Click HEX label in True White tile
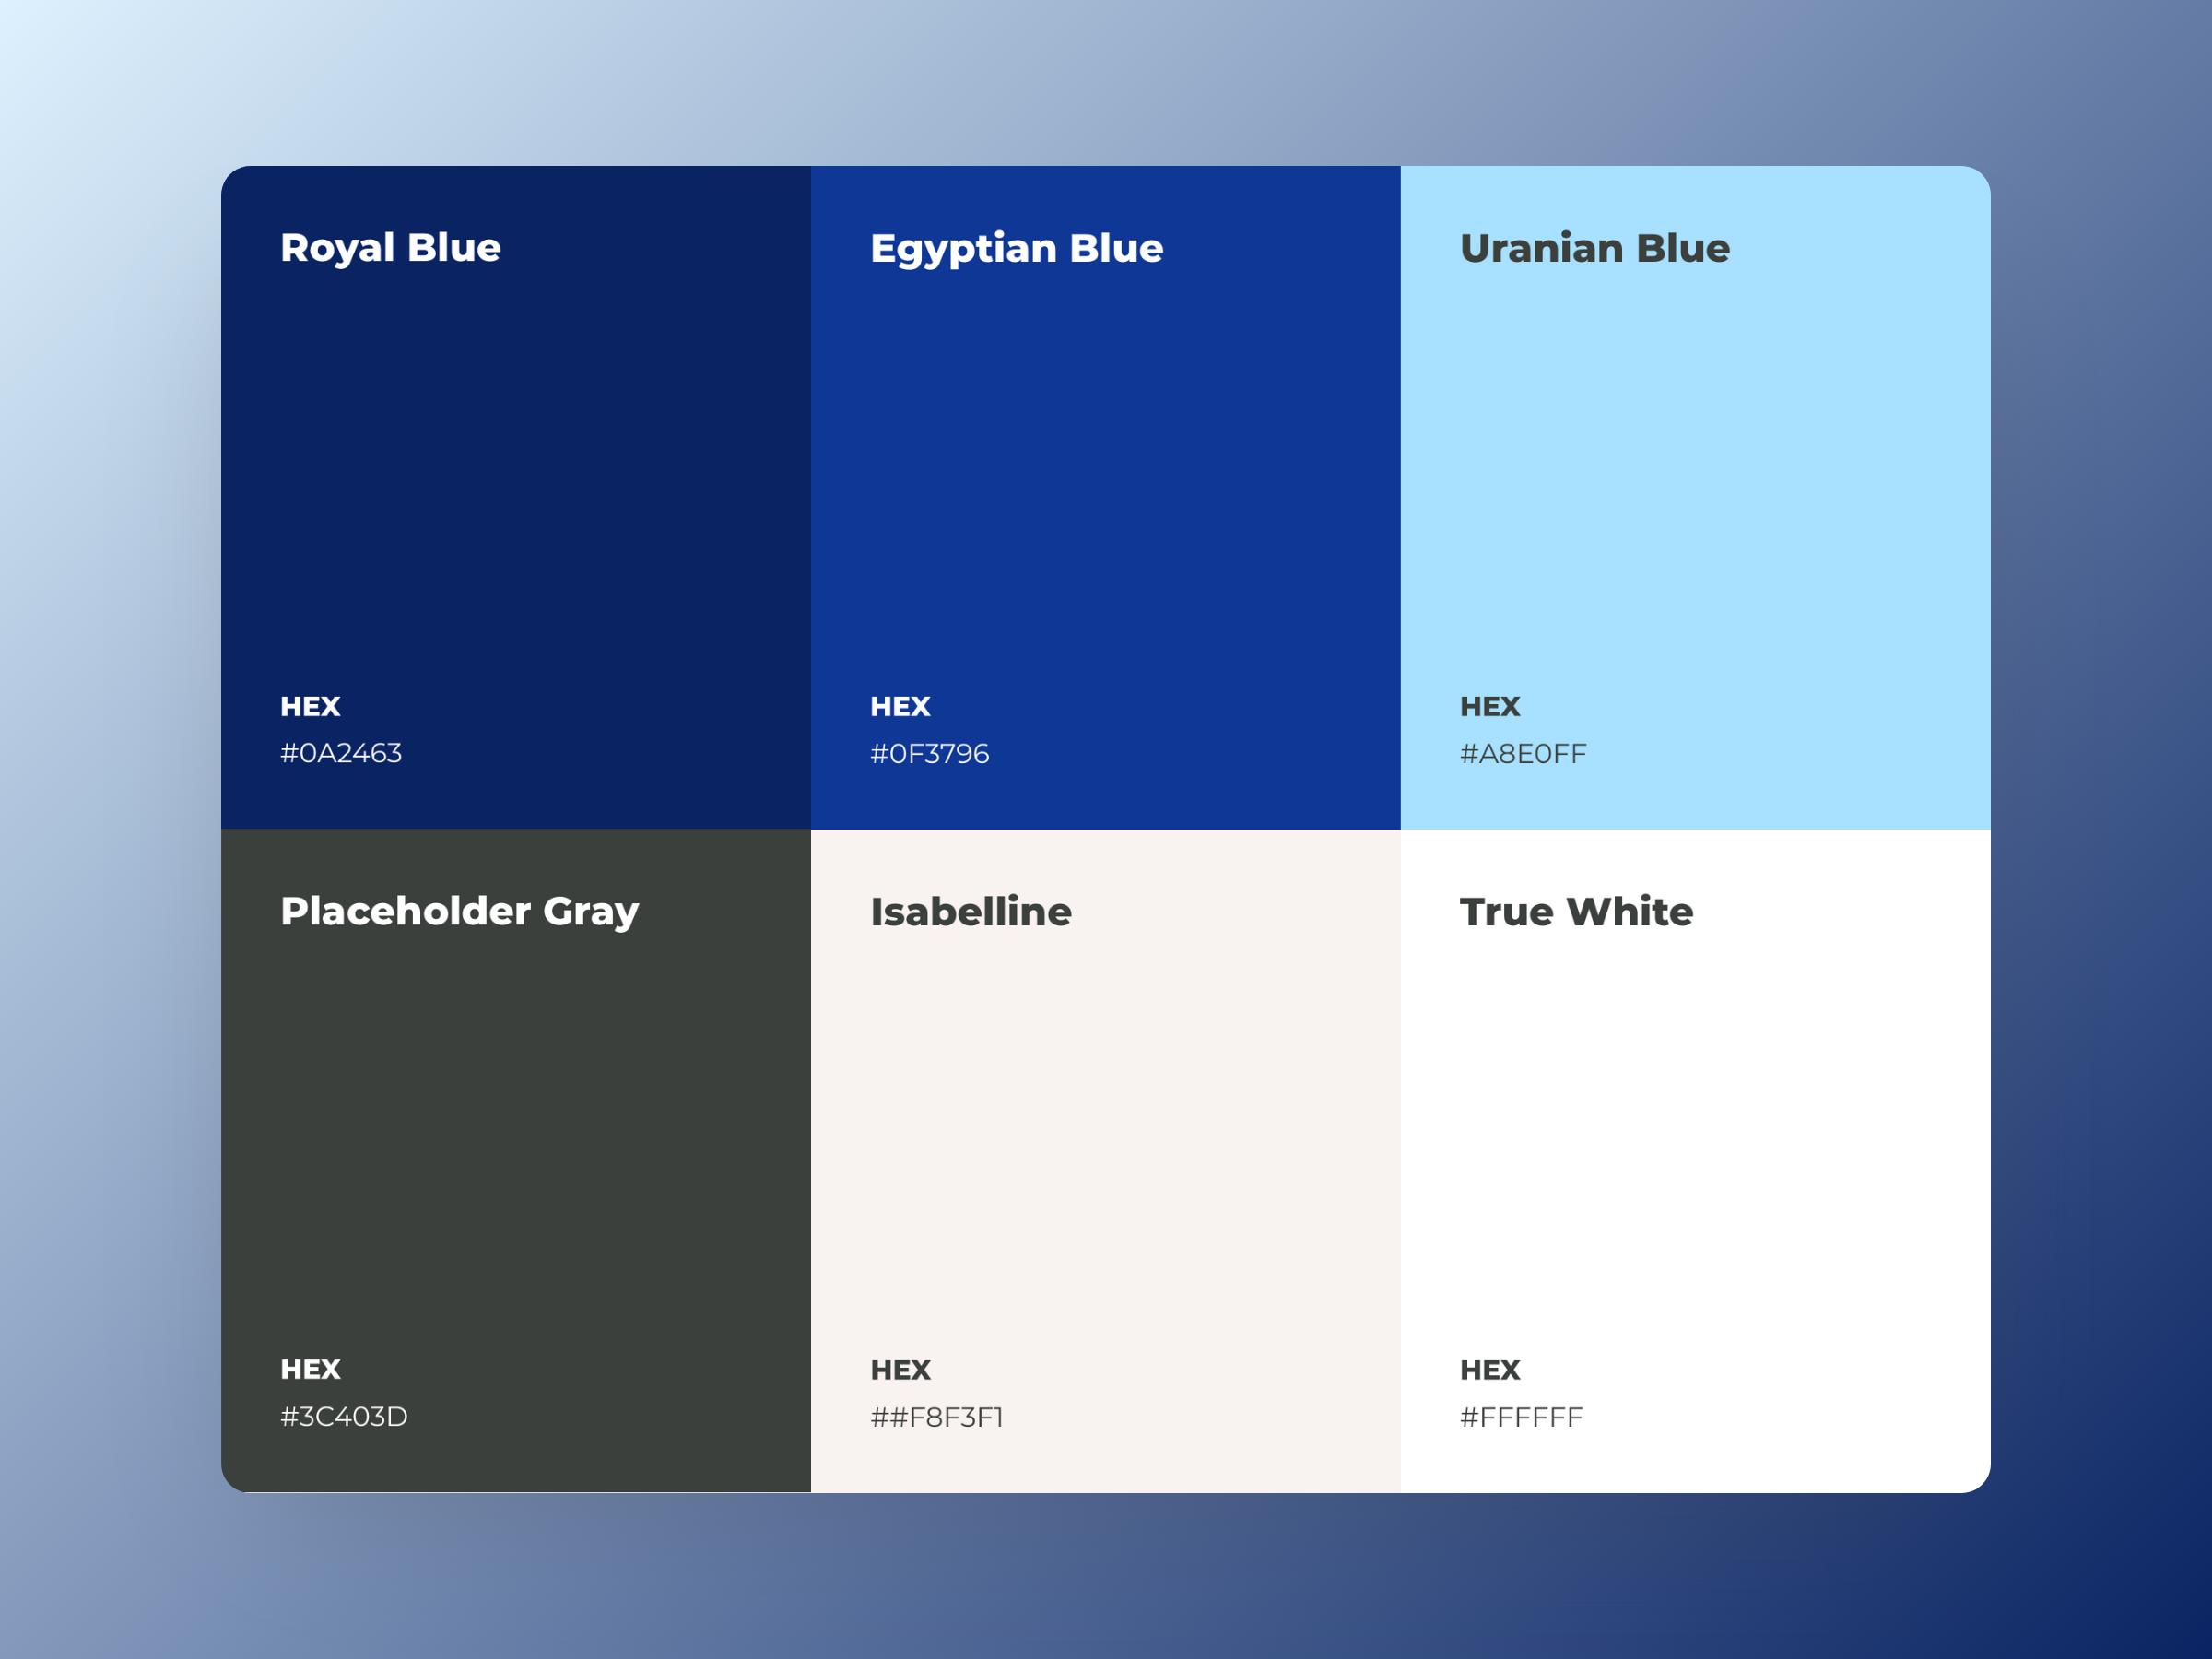2212x1659 pixels. point(1489,1369)
